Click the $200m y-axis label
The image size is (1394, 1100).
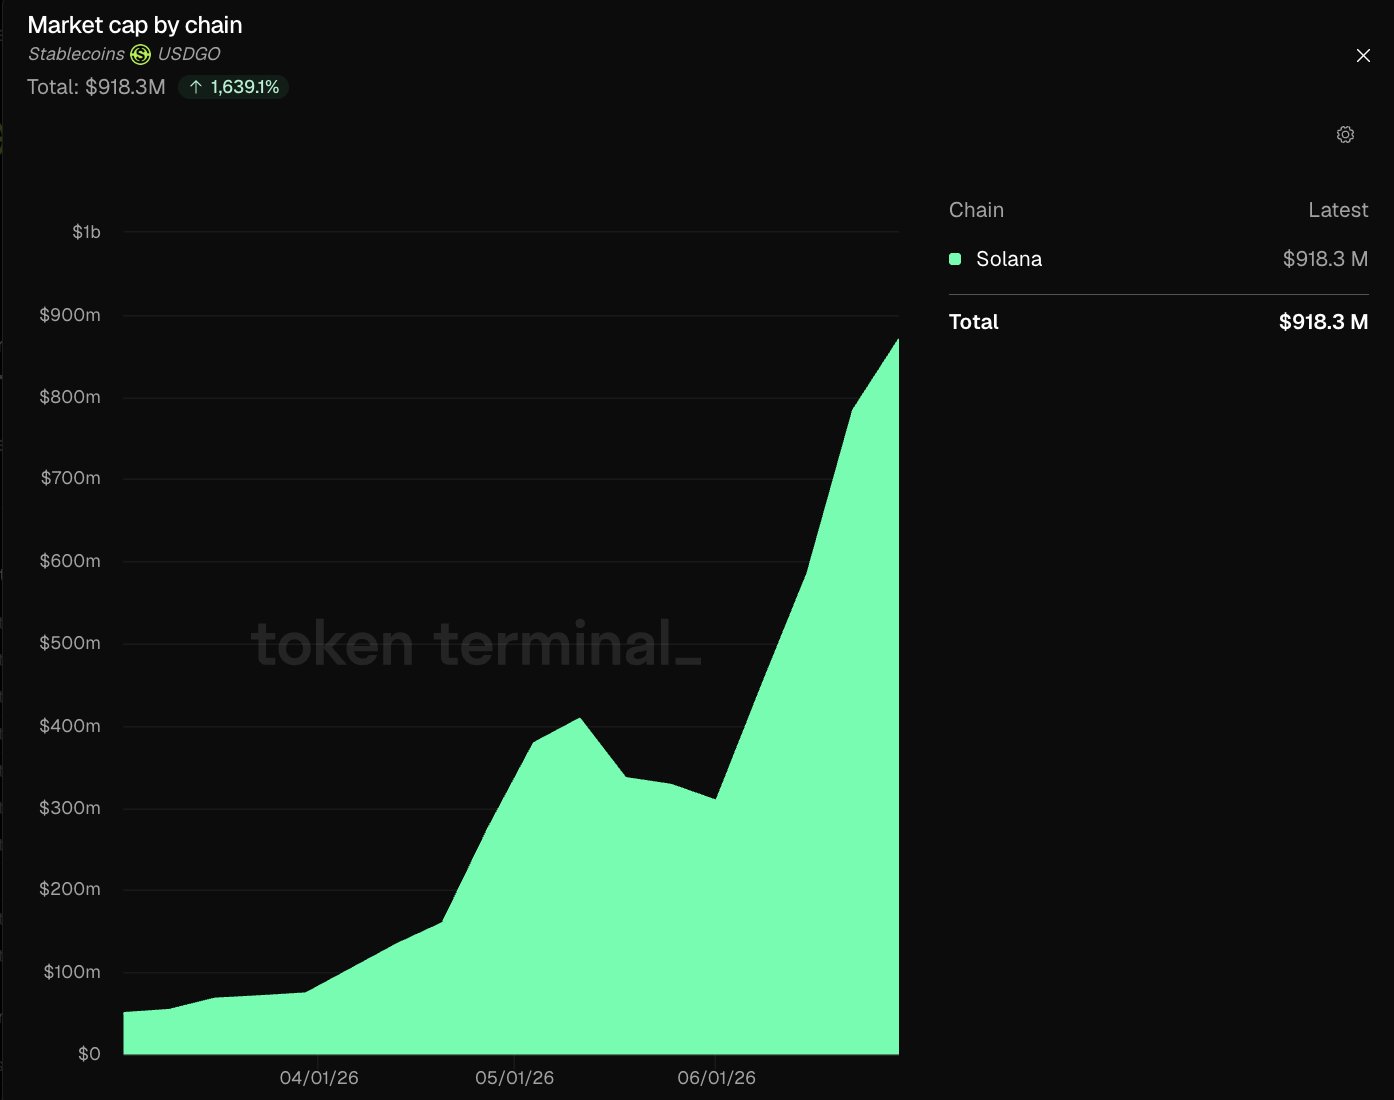coord(70,889)
